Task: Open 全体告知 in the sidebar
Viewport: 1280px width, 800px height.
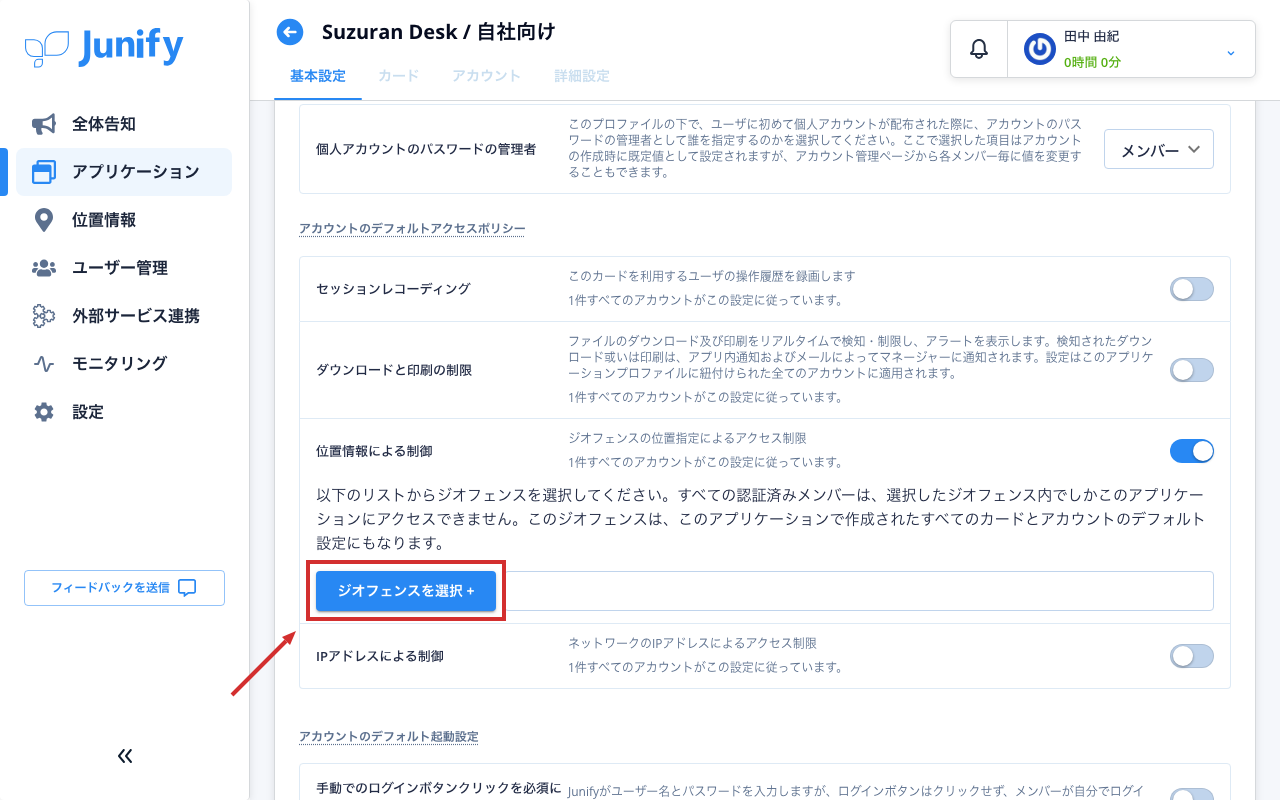Action: [x=124, y=124]
